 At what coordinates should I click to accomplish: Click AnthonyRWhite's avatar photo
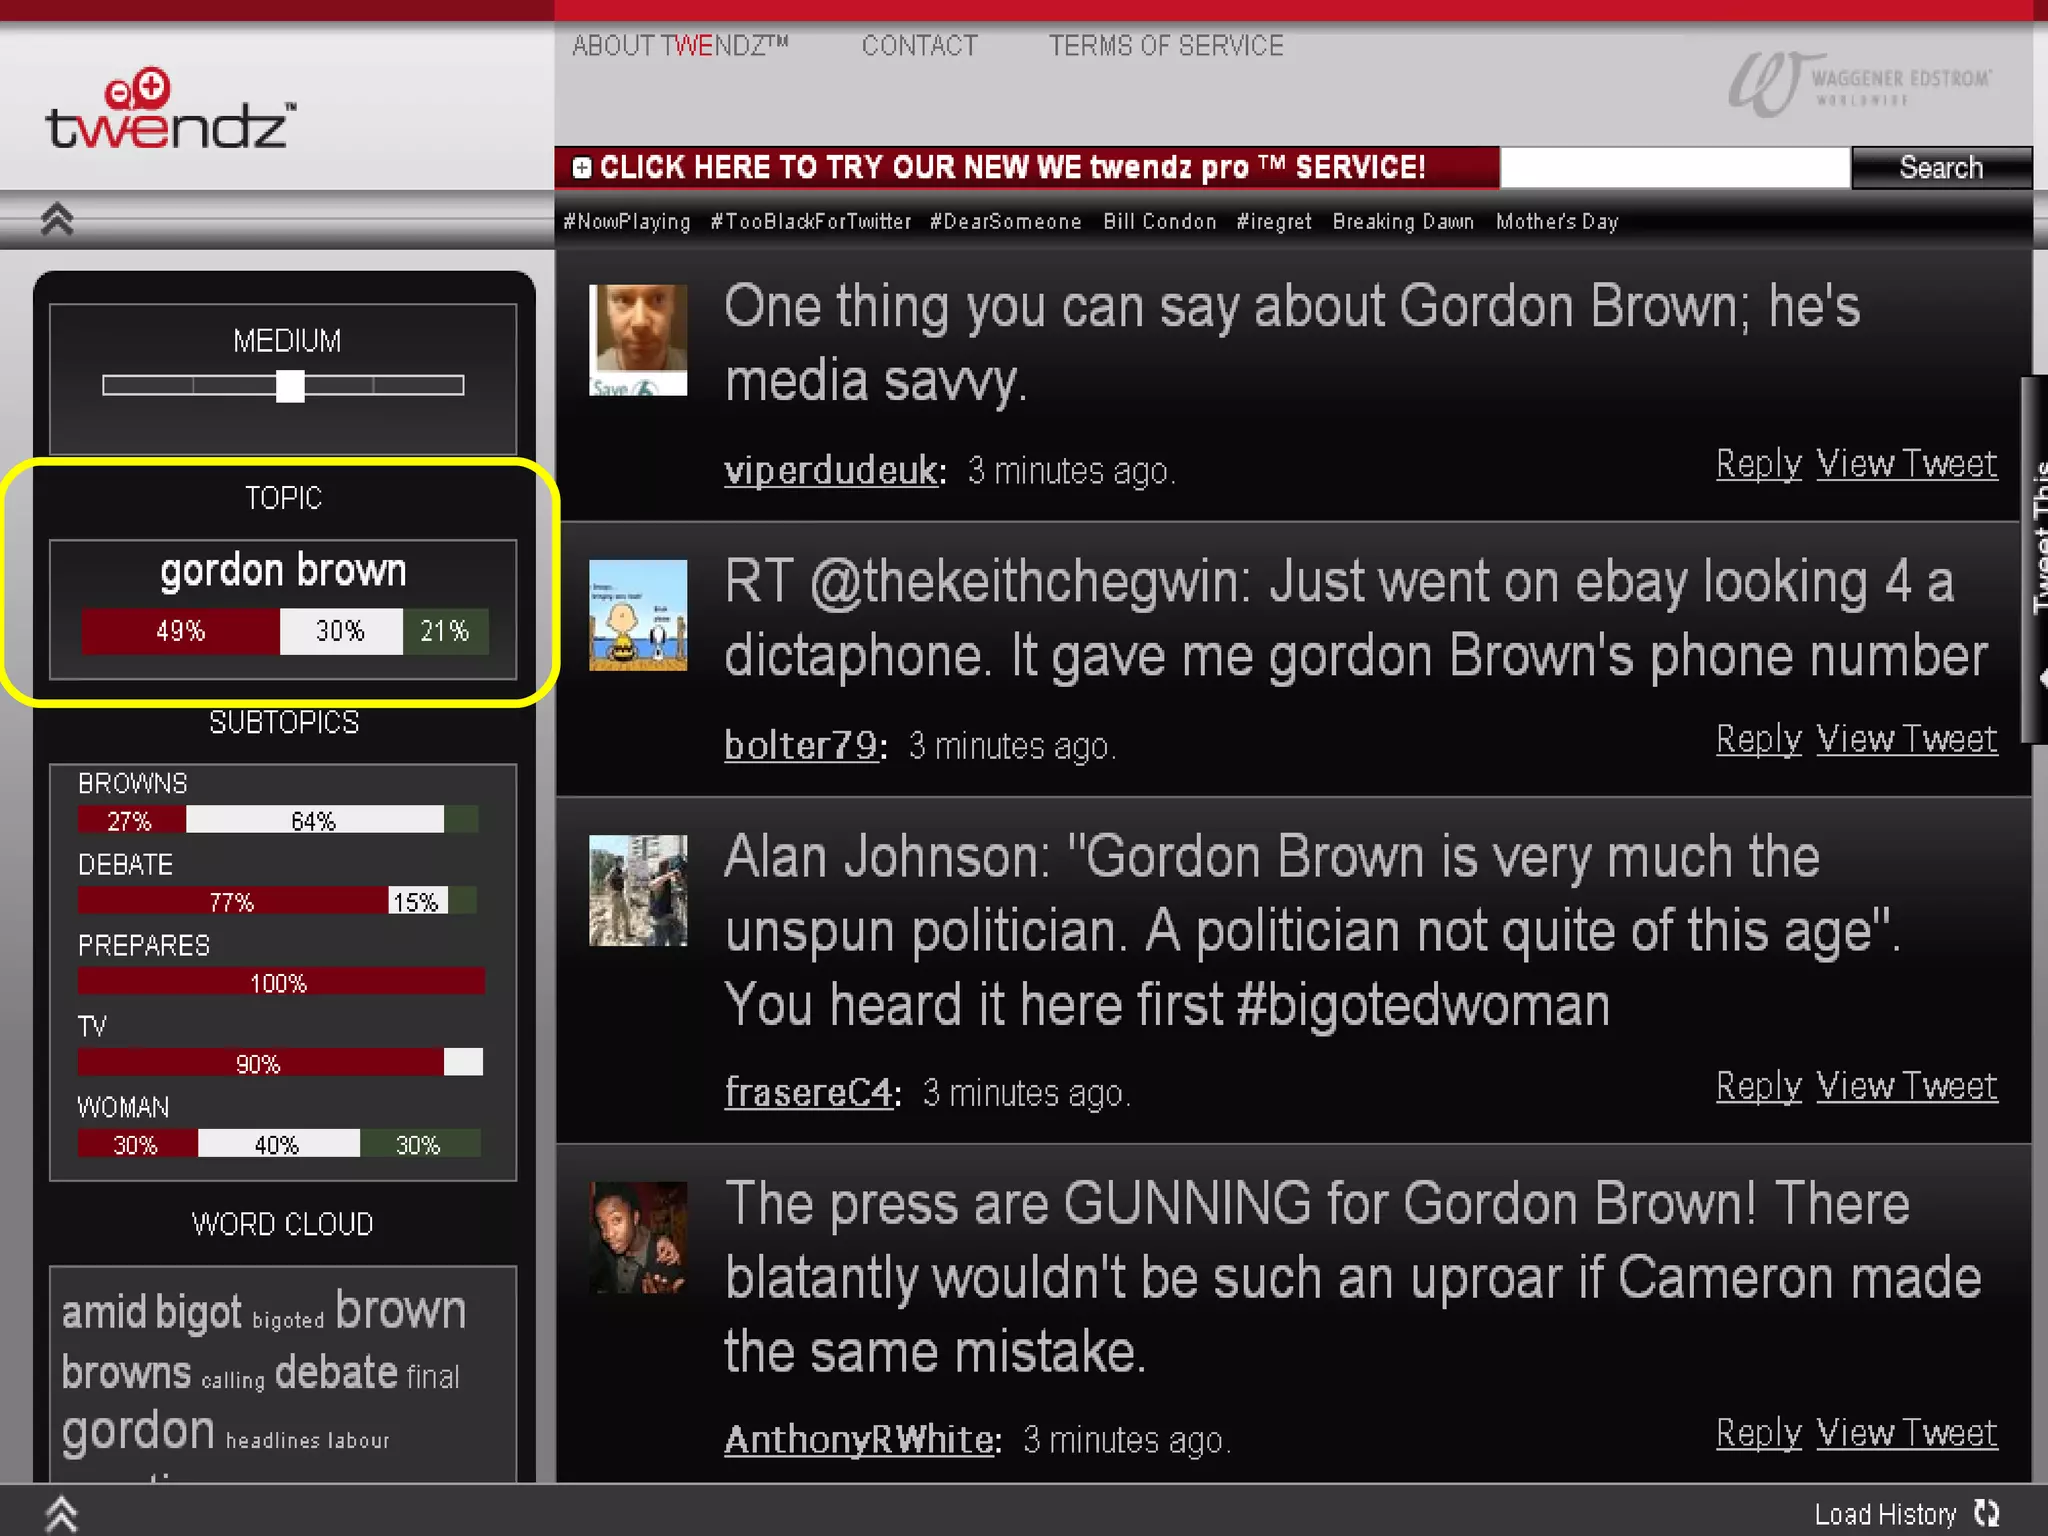tap(638, 1238)
